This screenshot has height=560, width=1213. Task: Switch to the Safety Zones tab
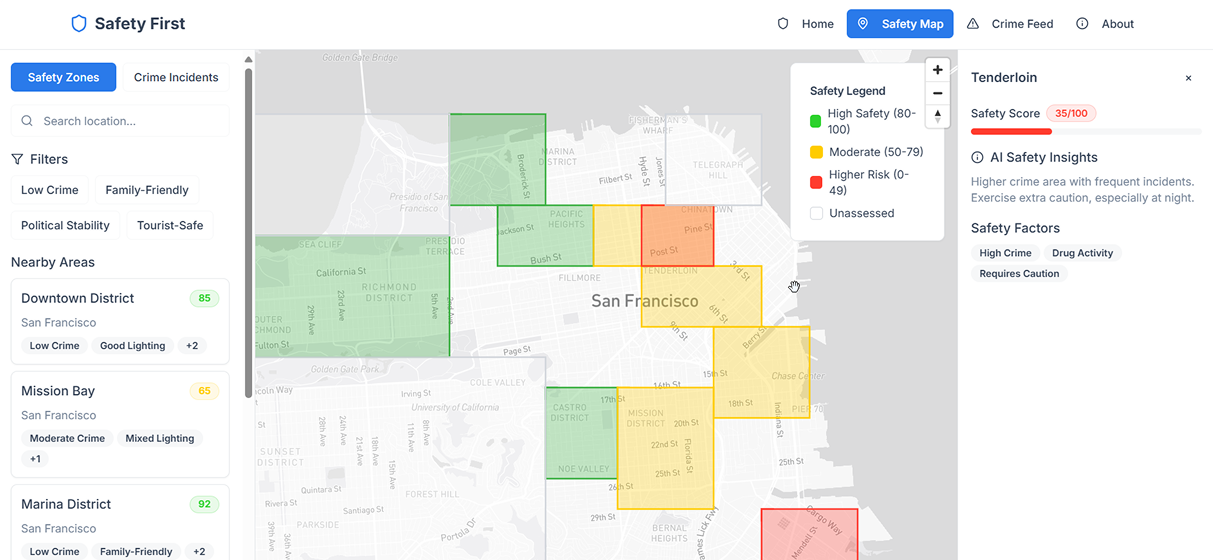coord(63,77)
